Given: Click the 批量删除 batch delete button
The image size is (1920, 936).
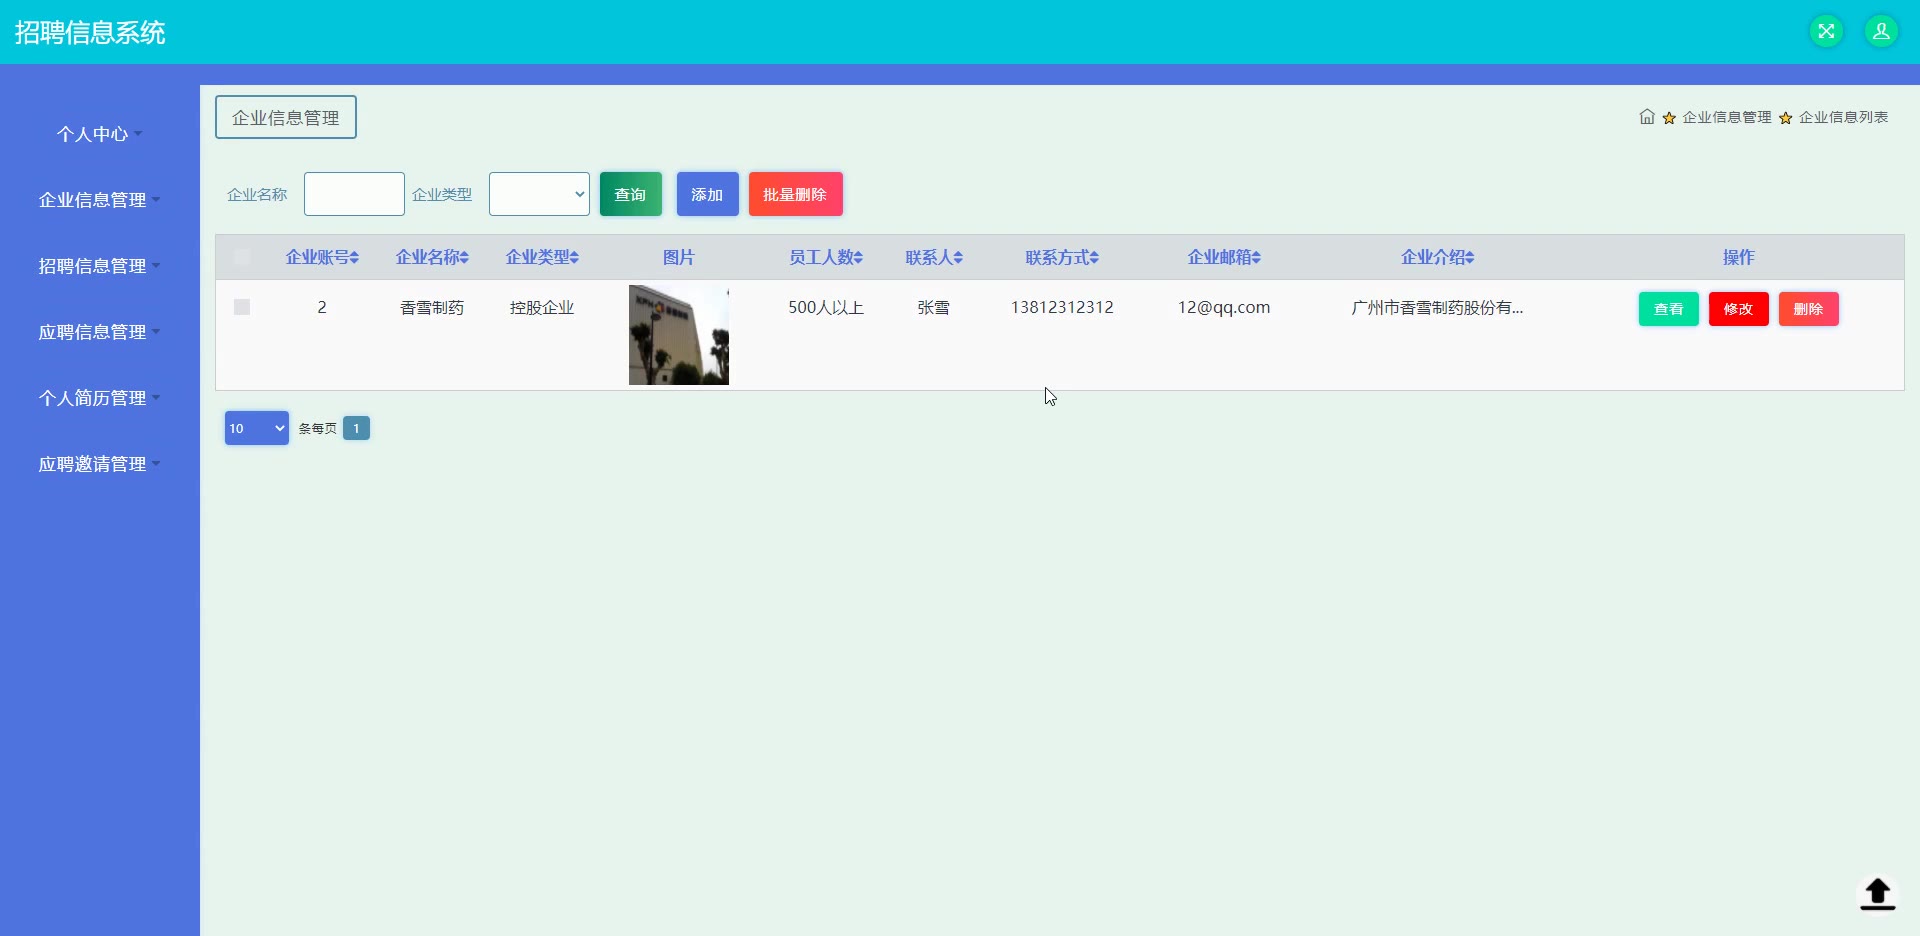Looking at the screenshot, I should [x=796, y=194].
